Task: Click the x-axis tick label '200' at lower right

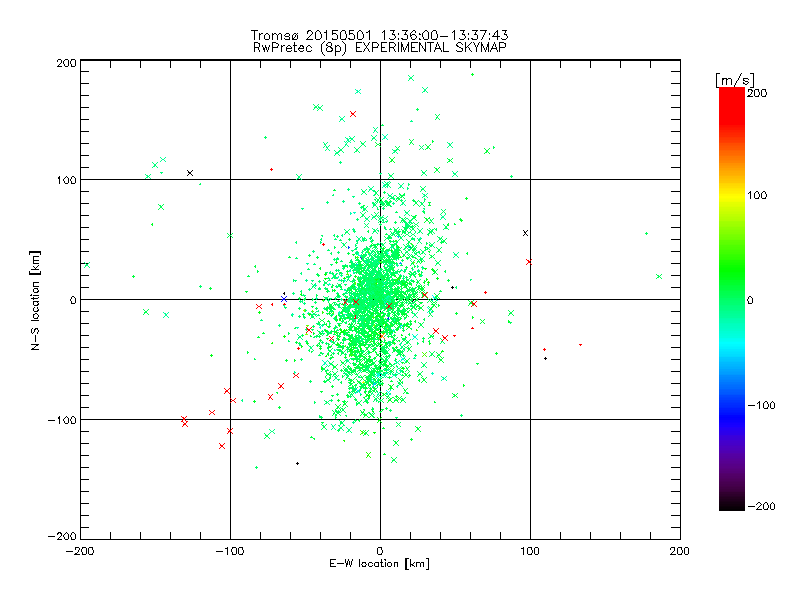Action: coord(680,551)
